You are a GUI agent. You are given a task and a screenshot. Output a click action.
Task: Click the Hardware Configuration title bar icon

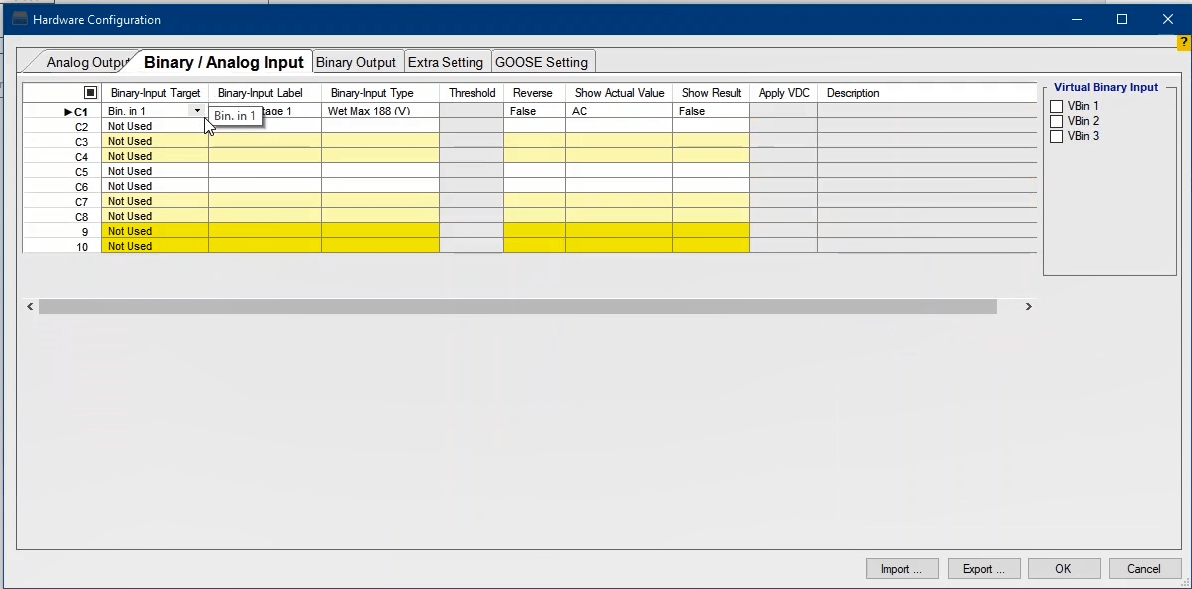pos(20,19)
